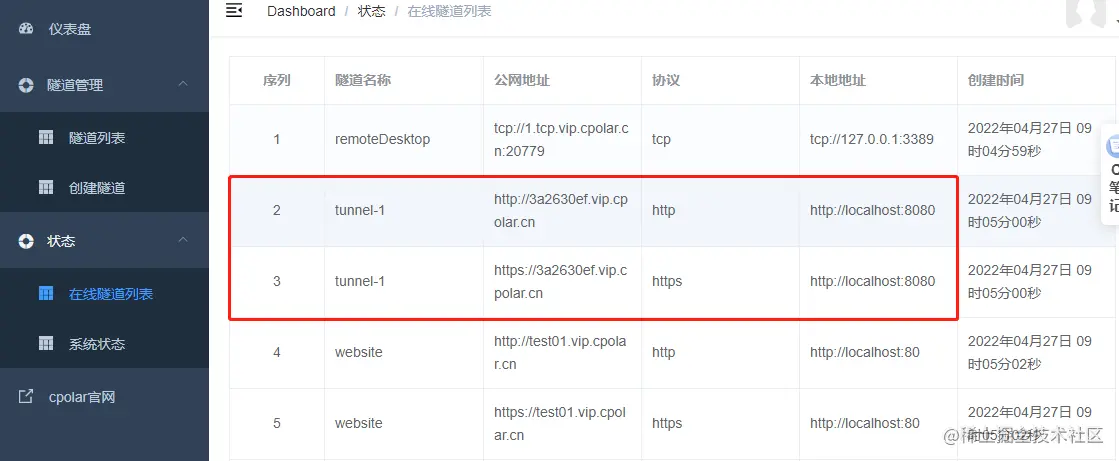Click tunnel-1 name in row 3
The width and height of the screenshot is (1119, 461).
[x=360, y=281]
